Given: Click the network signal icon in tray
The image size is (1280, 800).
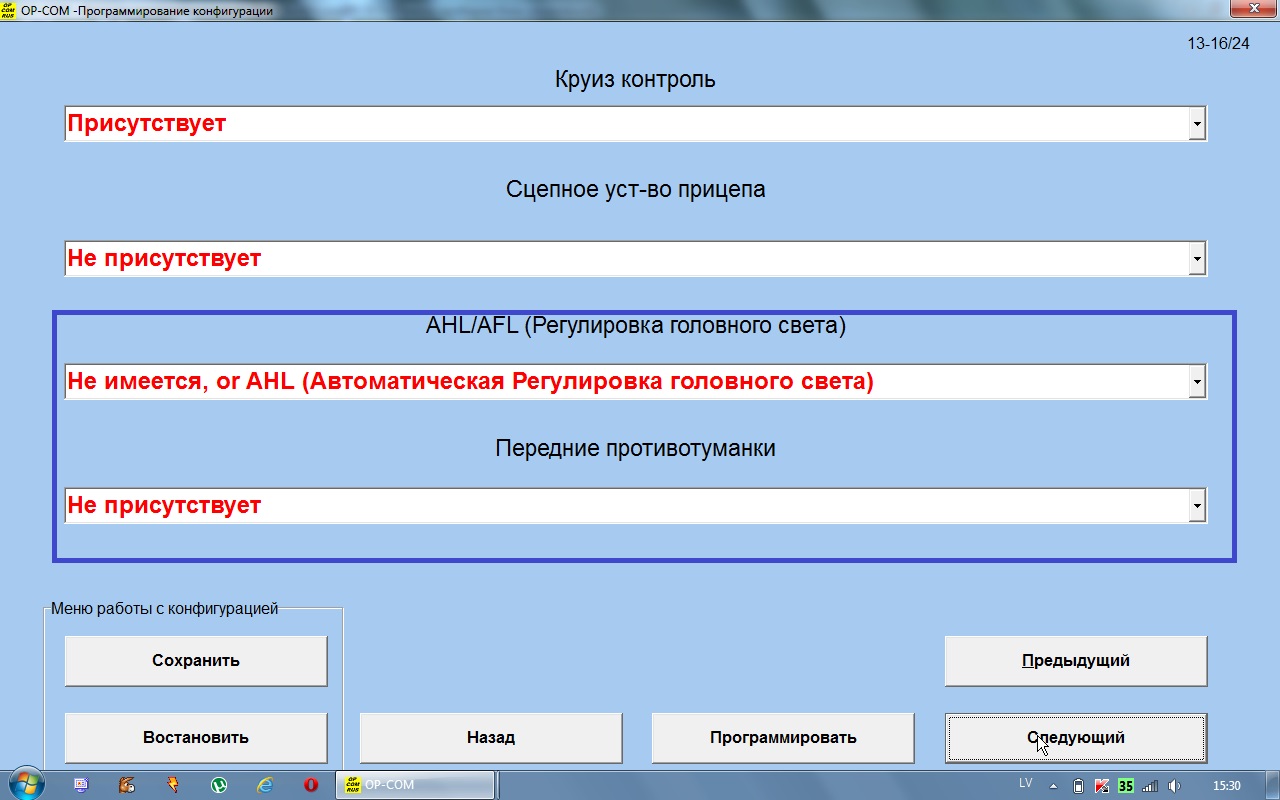Looking at the screenshot, I should (1150, 786).
